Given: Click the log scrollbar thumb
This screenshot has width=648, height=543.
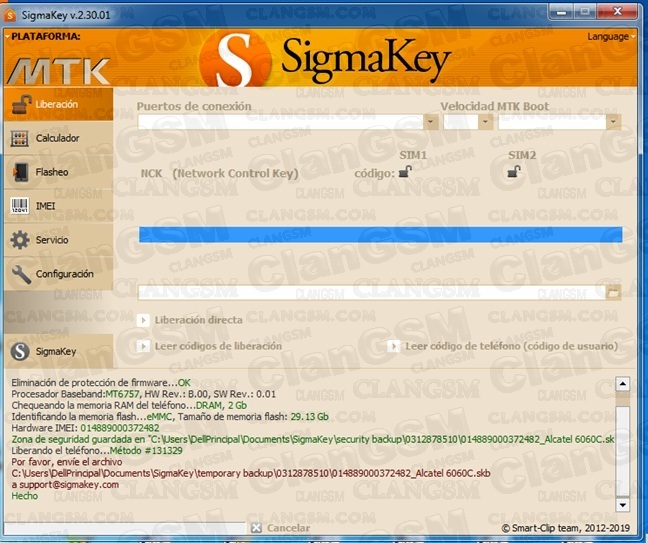Looking at the screenshot, I should [622, 450].
